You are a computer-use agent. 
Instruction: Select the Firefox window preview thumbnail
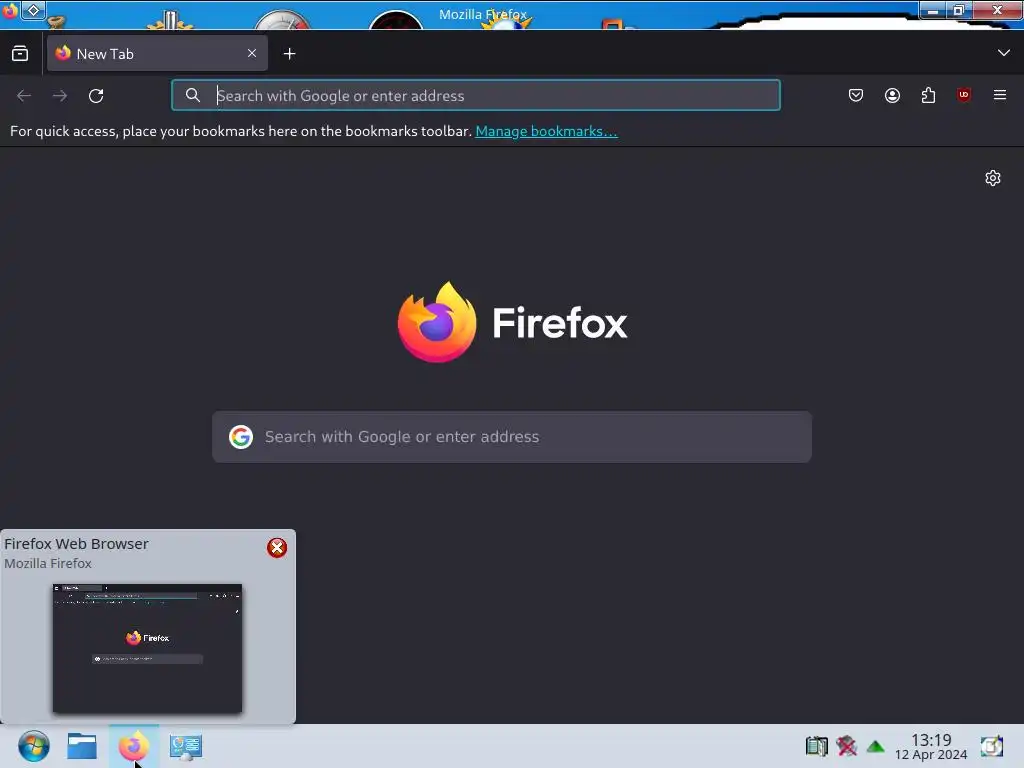click(147, 648)
